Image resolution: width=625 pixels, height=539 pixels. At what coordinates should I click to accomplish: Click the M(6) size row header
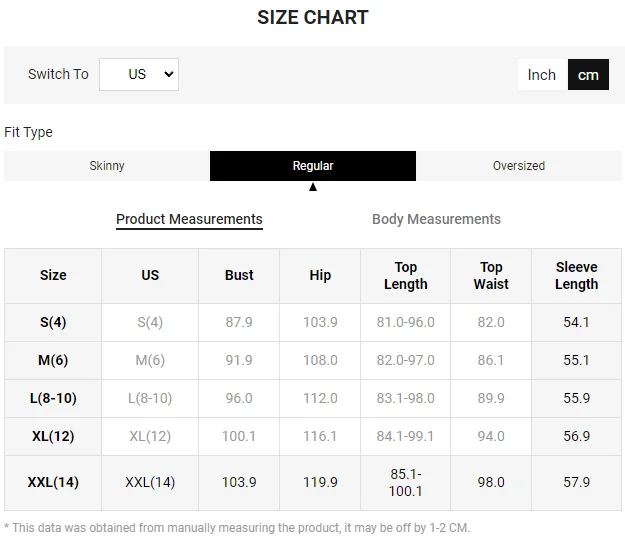click(53, 360)
